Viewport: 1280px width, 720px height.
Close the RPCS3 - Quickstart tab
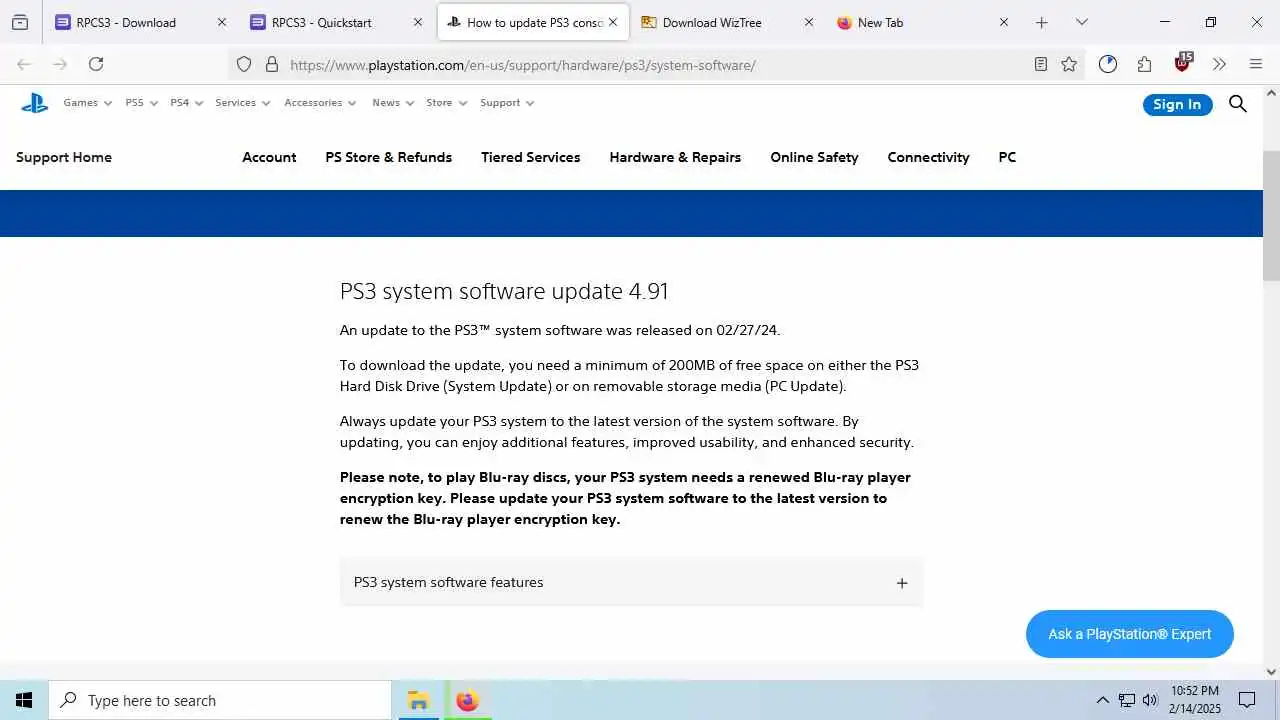[x=418, y=22]
